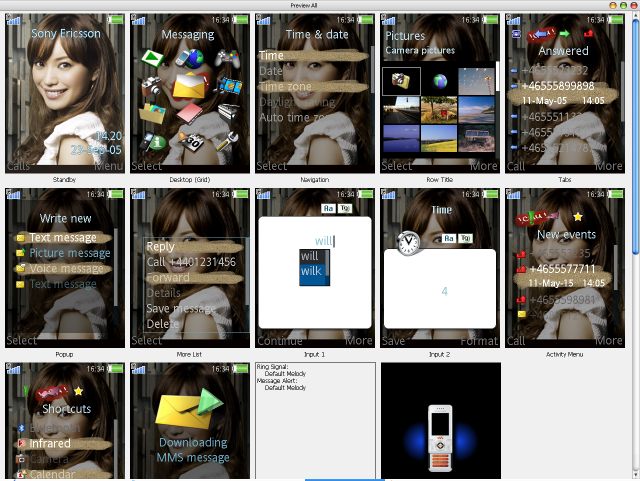
Task: Click the radio icon in Desktop grid
Action: point(228,114)
